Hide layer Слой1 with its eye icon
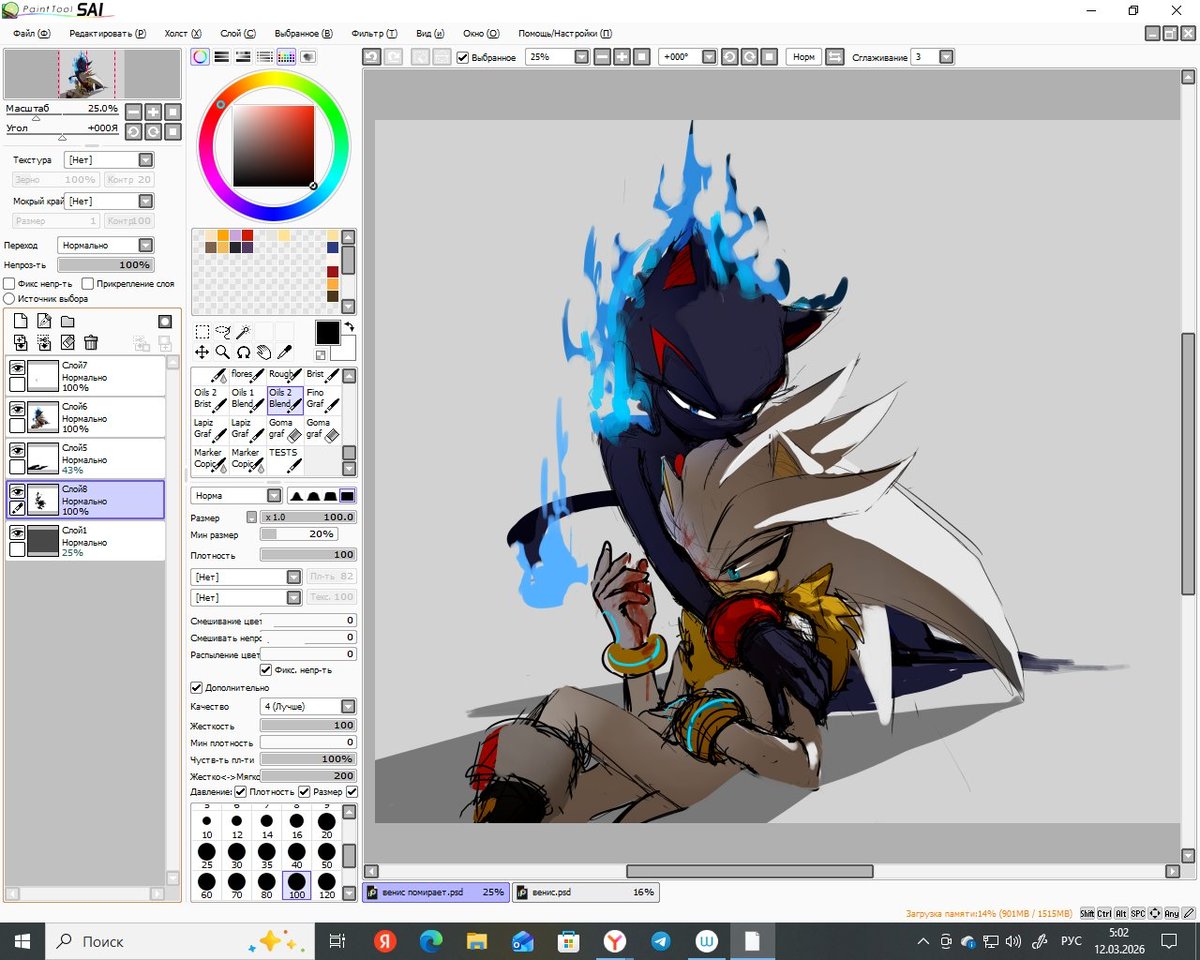The height and width of the screenshot is (960, 1200). pyautogui.click(x=17, y=533)
